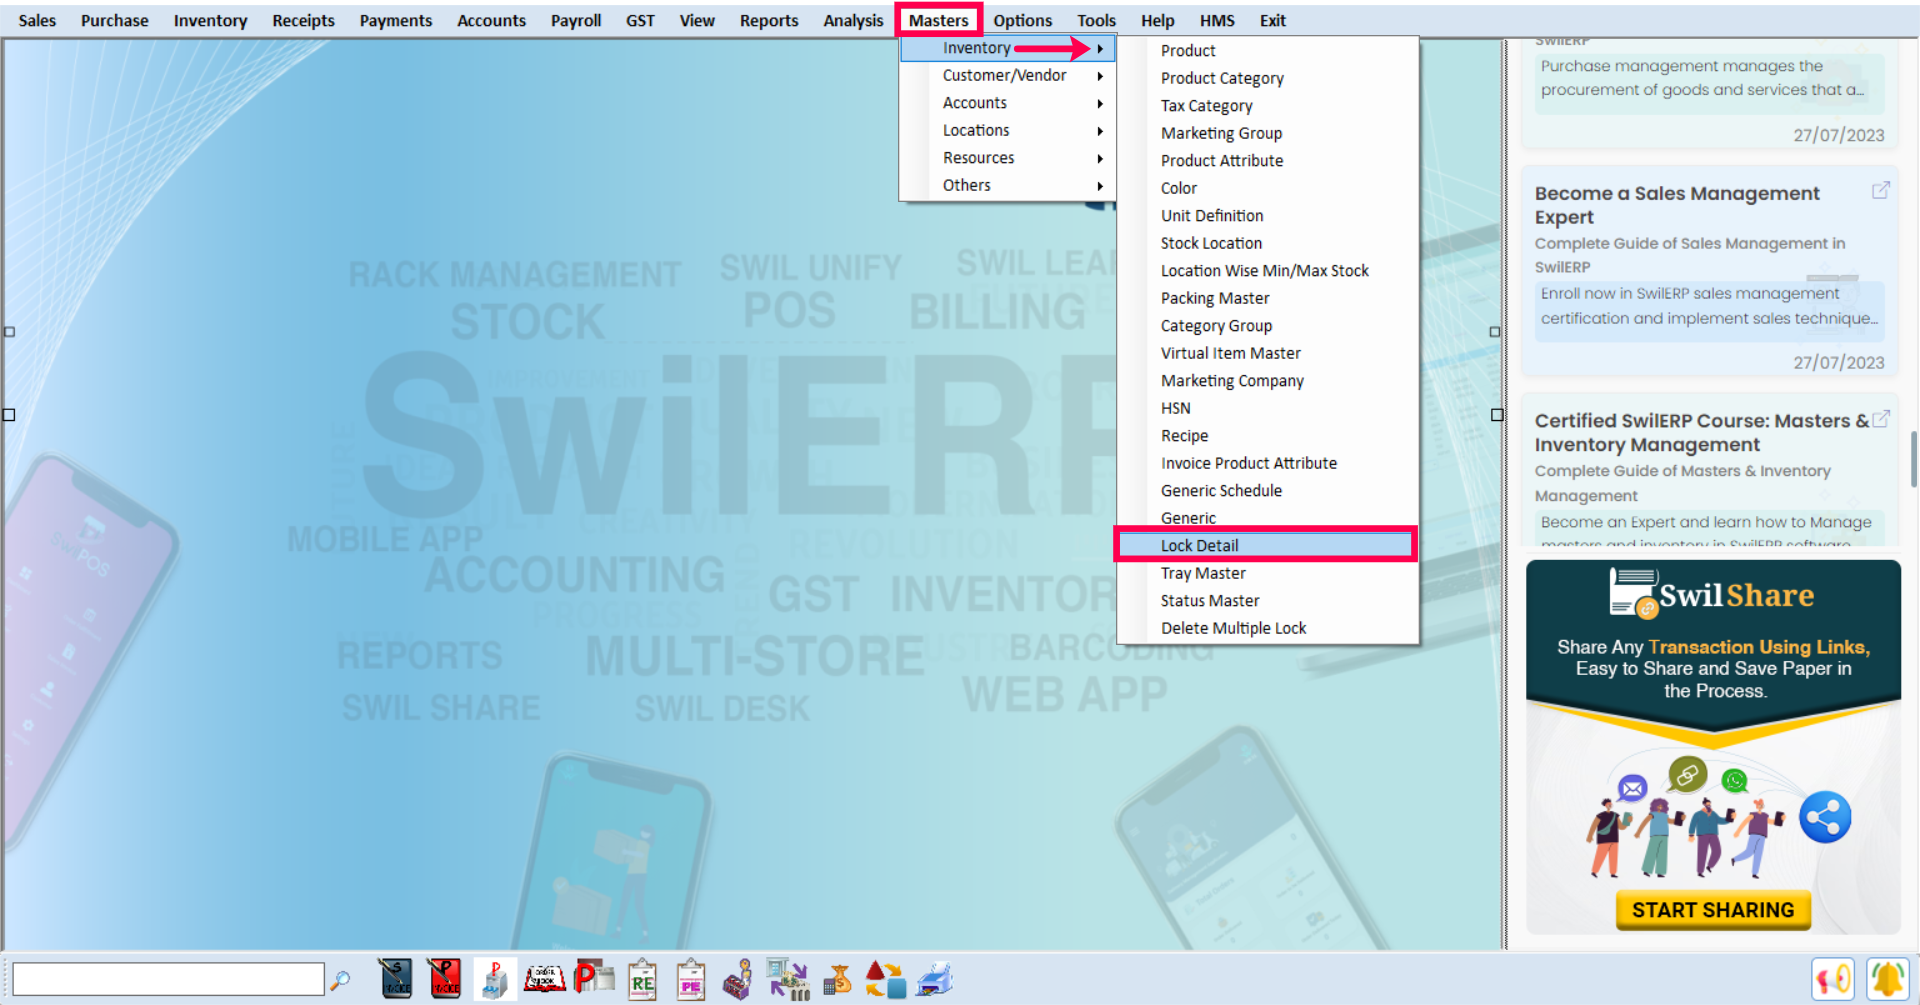The height and width of the screenshot is (1005, 1920).
Task: Open the Accounts menu in menu bar
Action: [491, 20]
